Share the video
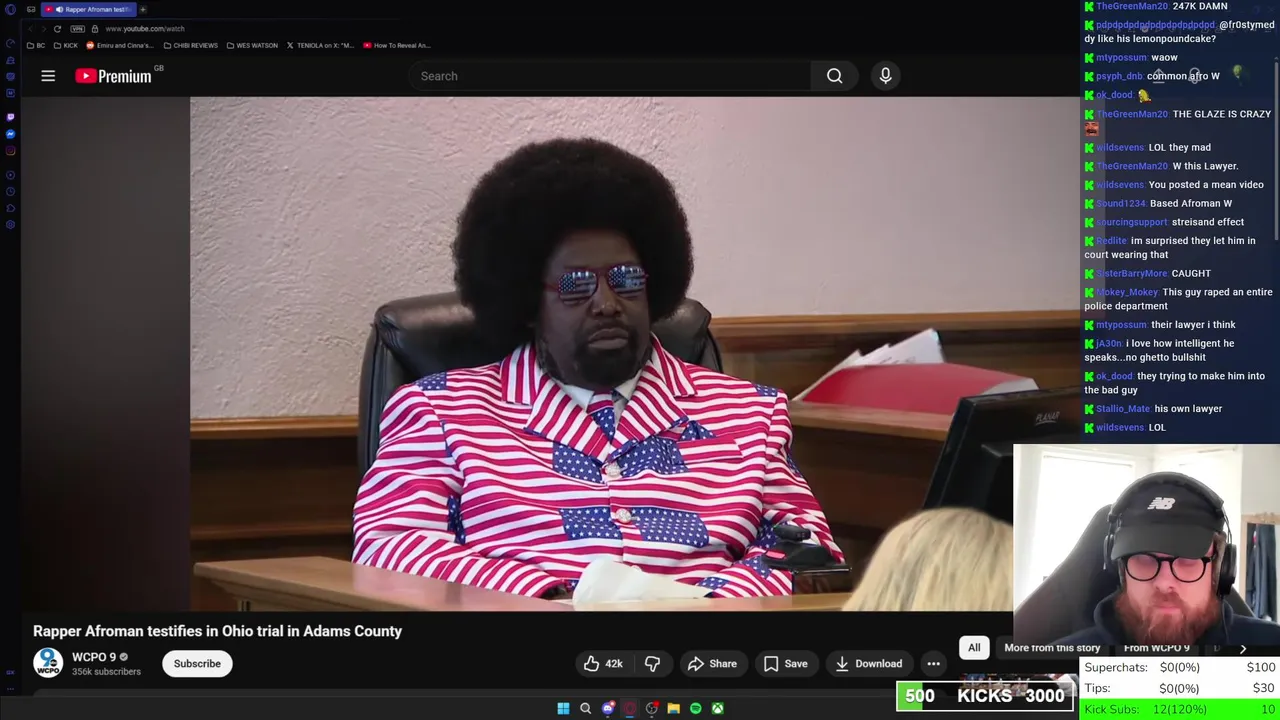 pos(712,664)
